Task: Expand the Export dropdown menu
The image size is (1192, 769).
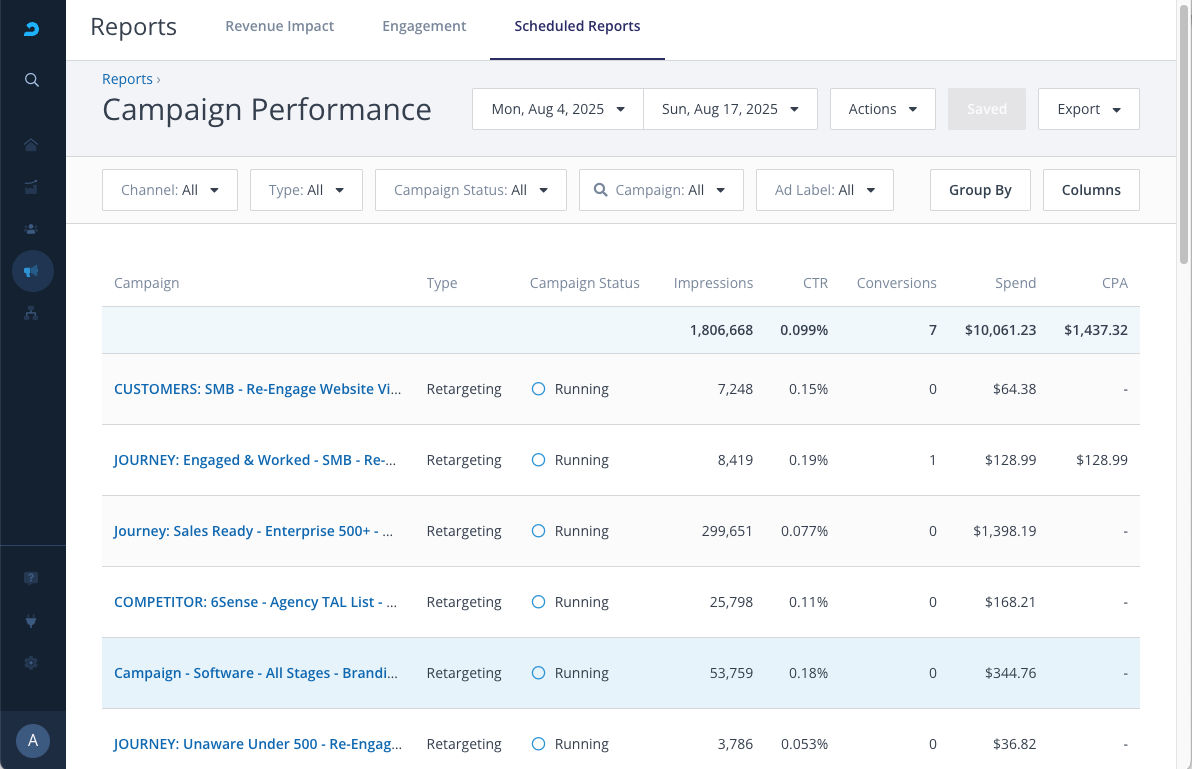Action: click(1089, 109)
